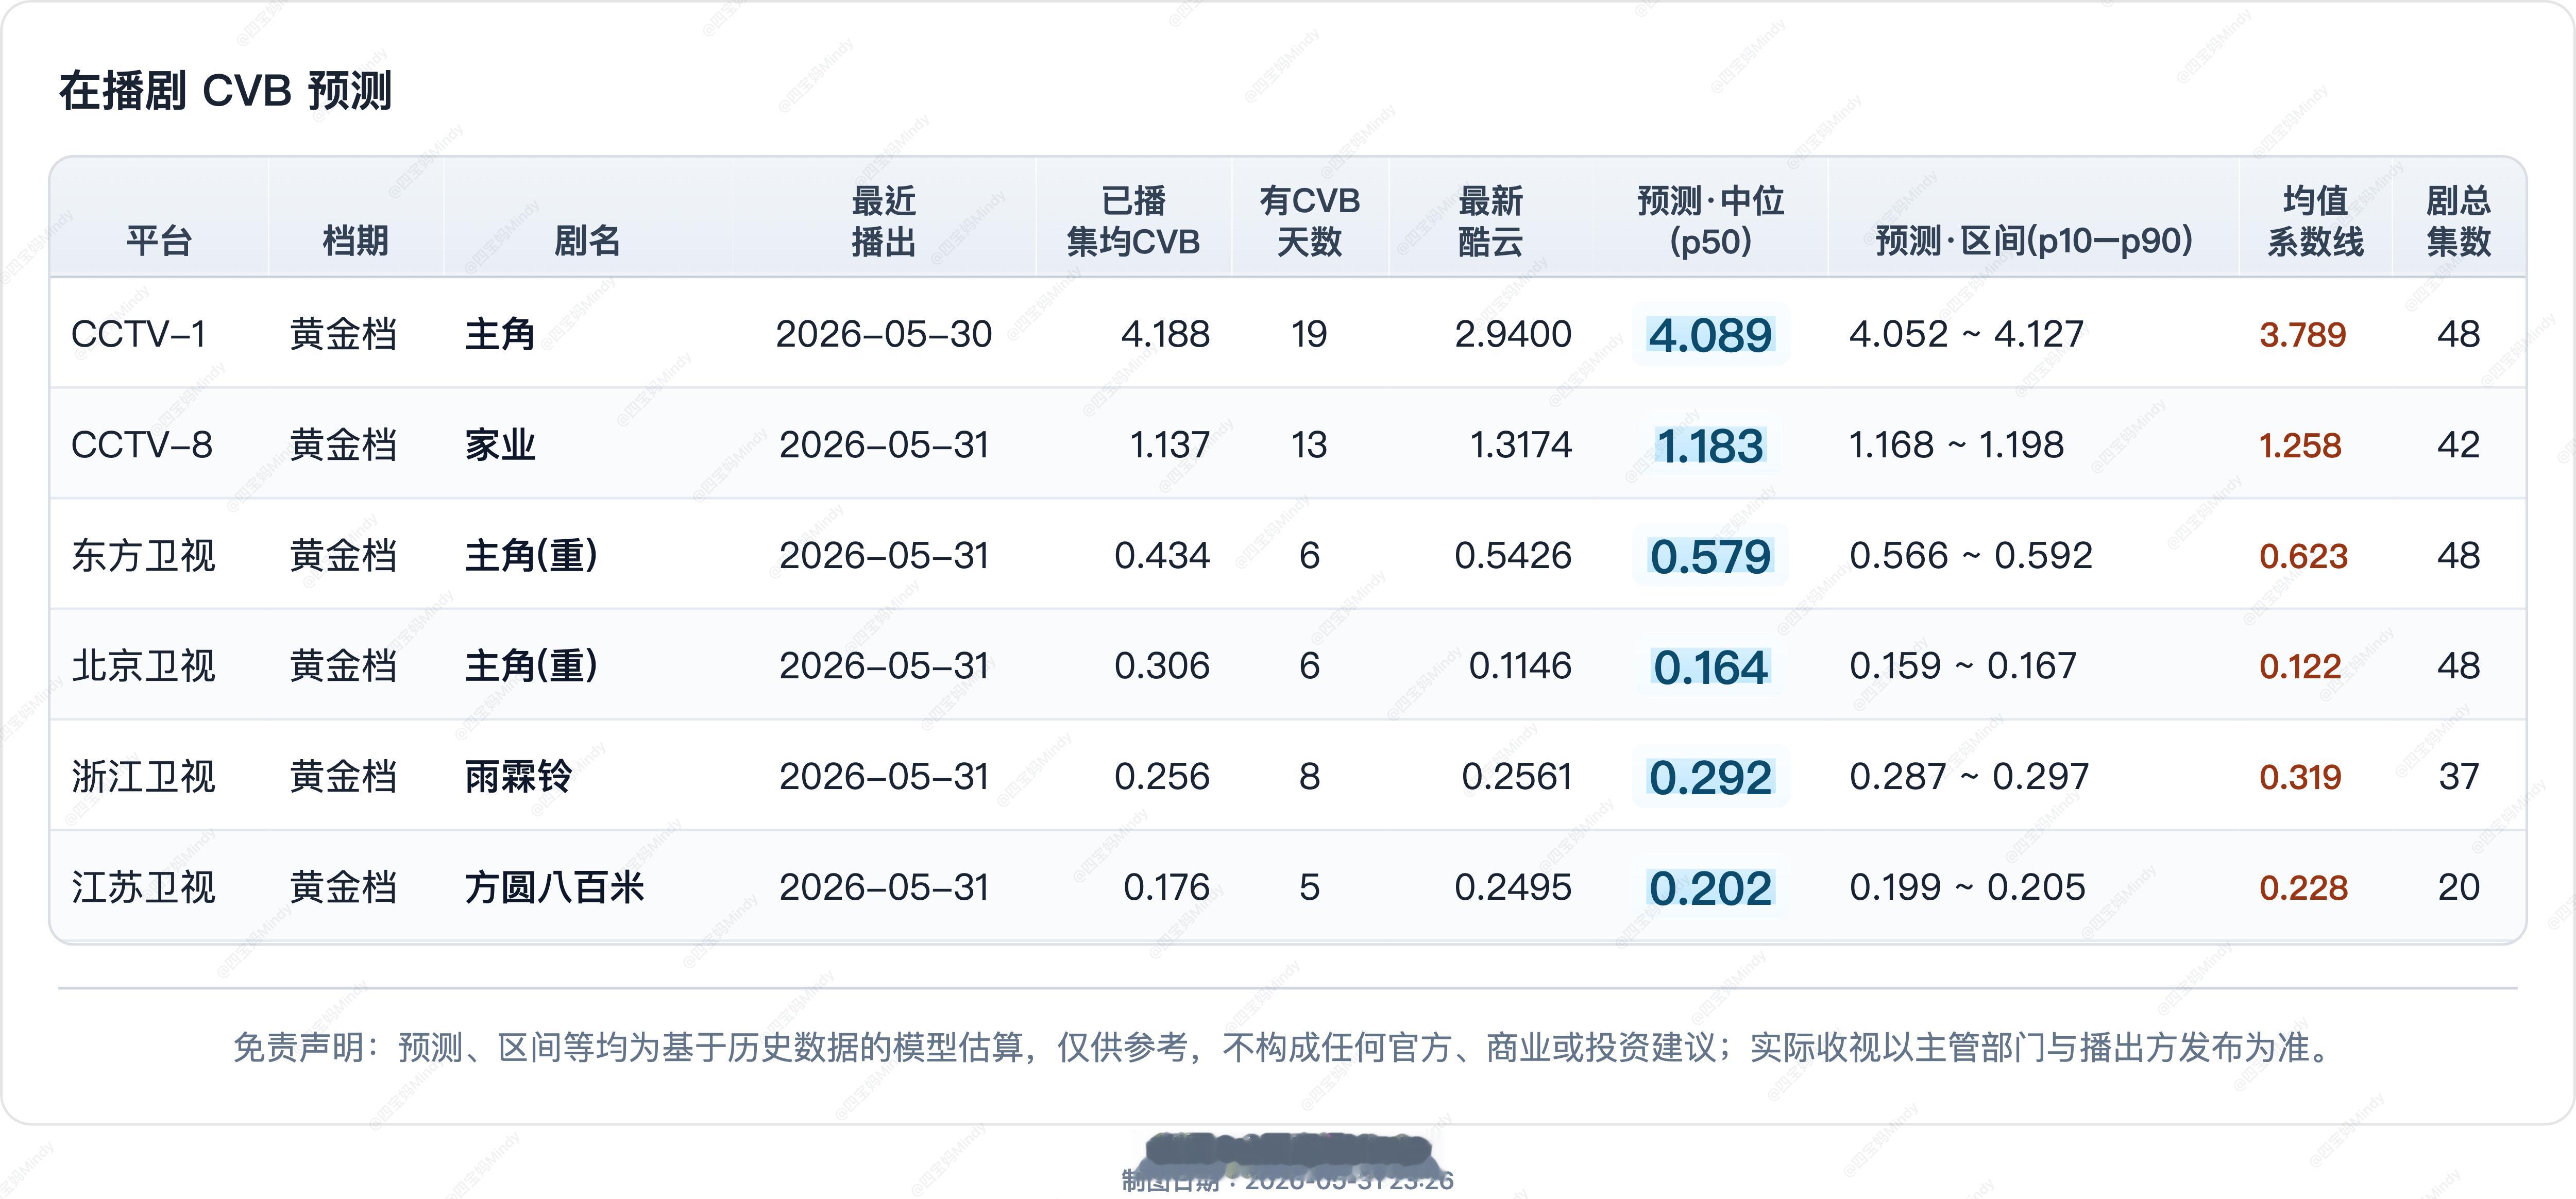This screenshot has height=1199, width=2576.
Task: Select the 江苏卫视 platform cell
Action: [x=143, y=888]
